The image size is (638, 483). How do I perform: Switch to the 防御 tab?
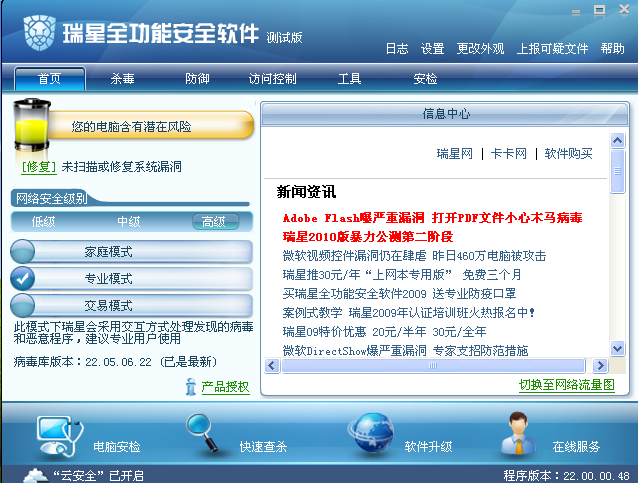point(197,79)
